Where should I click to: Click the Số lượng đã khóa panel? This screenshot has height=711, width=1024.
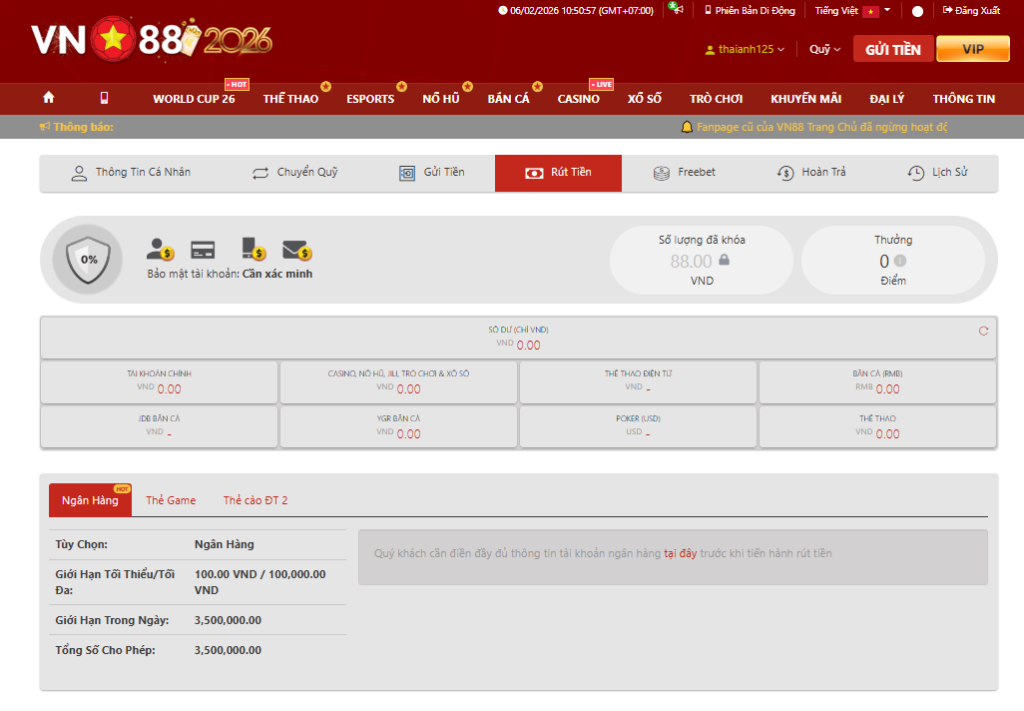tap(701, 260)
